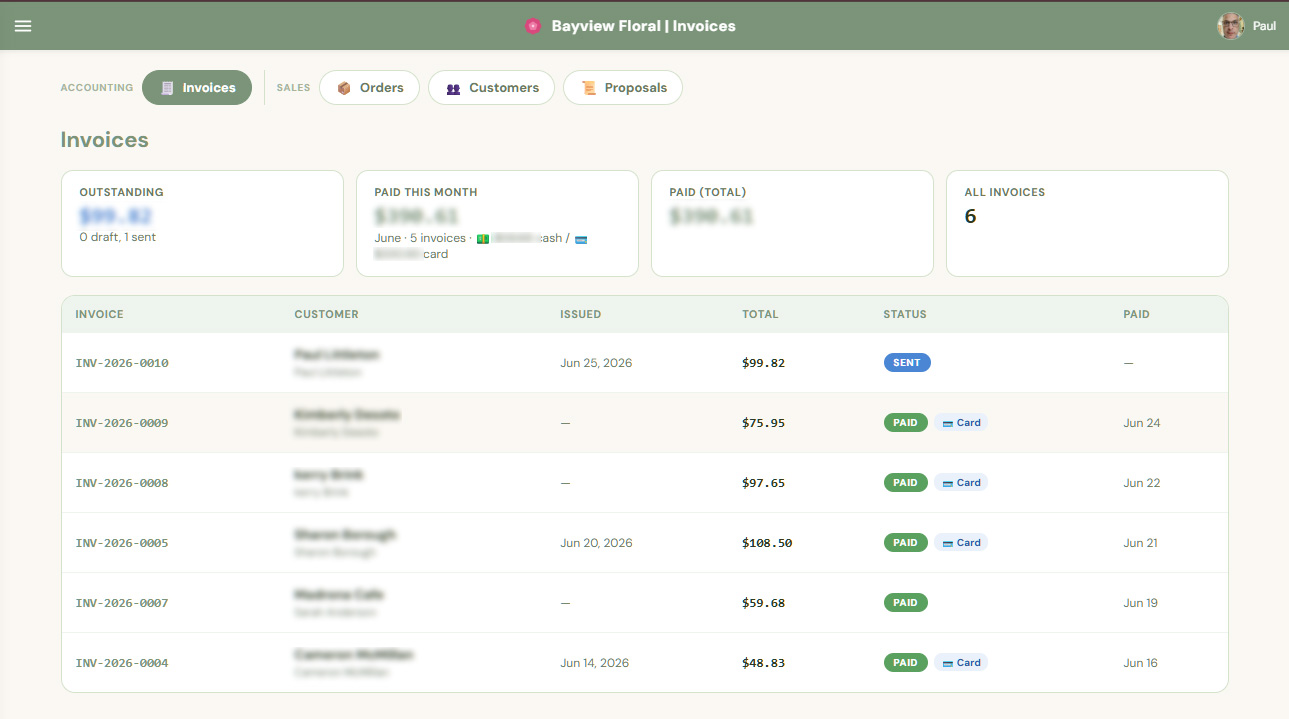The width and height of the screenshot is (1289, 719).
Task: Select the Outstanding summary card
Action: 203,223
